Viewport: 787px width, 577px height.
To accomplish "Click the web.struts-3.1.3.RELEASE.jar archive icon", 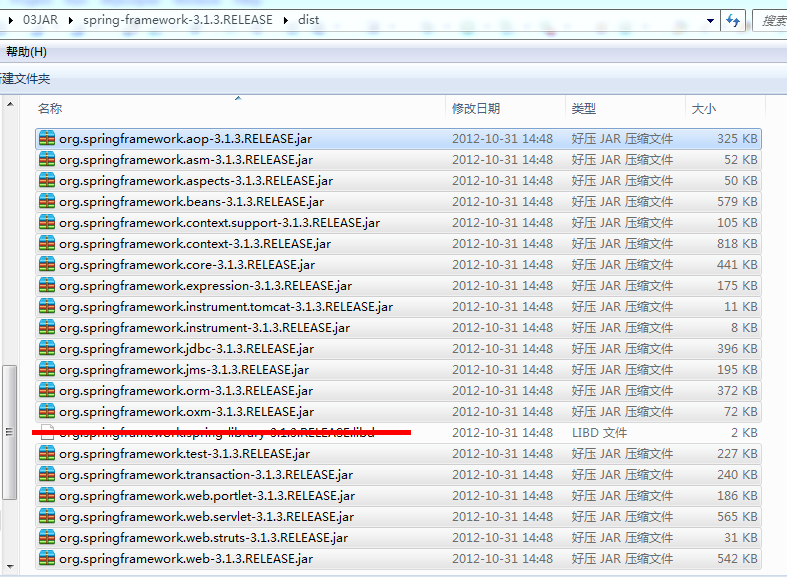I will tap(47, 538).
